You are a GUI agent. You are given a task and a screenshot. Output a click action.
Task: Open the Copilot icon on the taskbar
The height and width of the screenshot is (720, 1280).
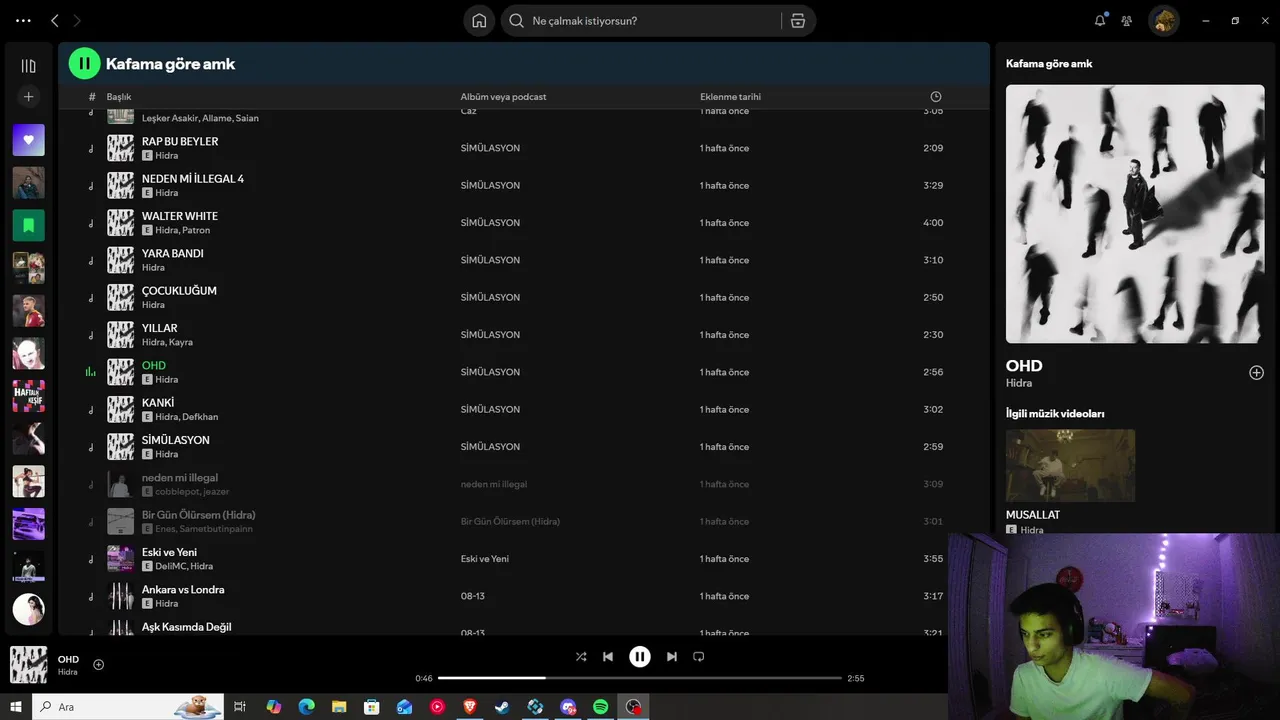point(273,707)
